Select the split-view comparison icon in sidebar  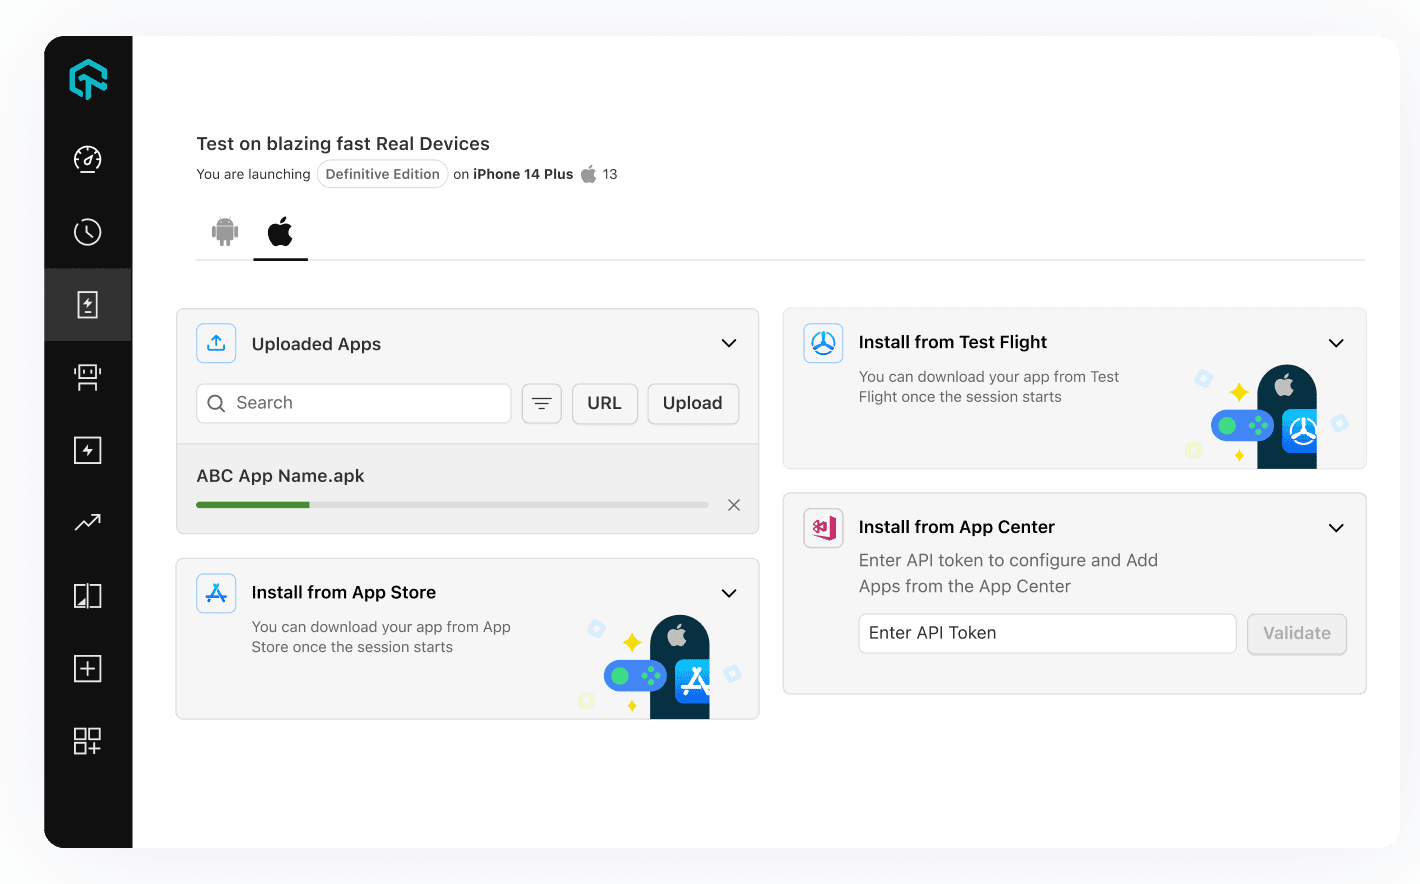point(88,595)
